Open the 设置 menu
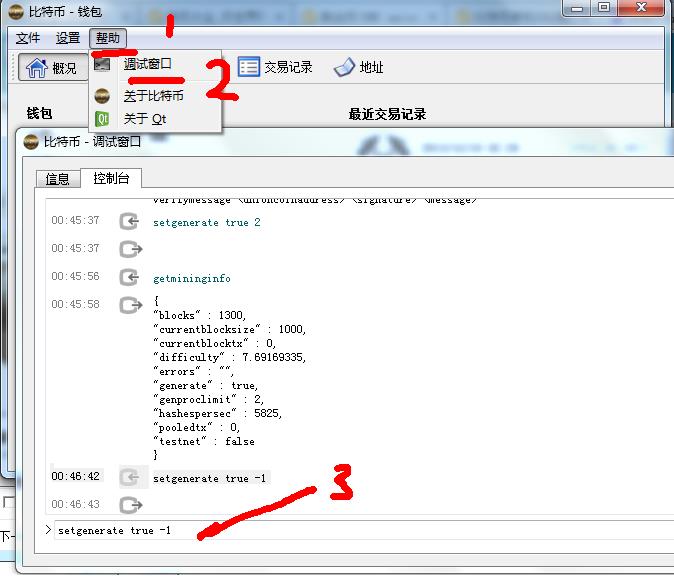674x578 pixels. 67,38
